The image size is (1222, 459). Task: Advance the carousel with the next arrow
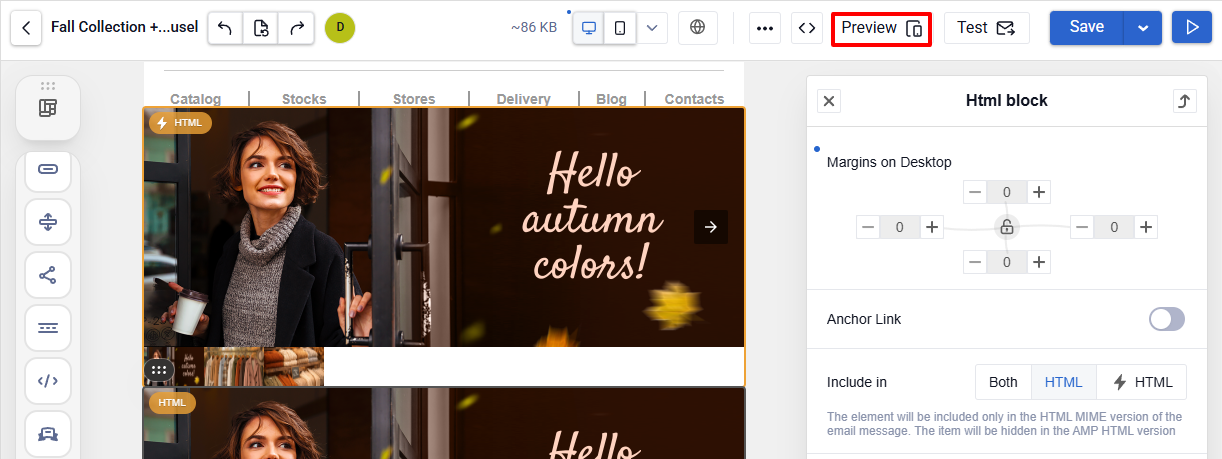coord(711,227)
